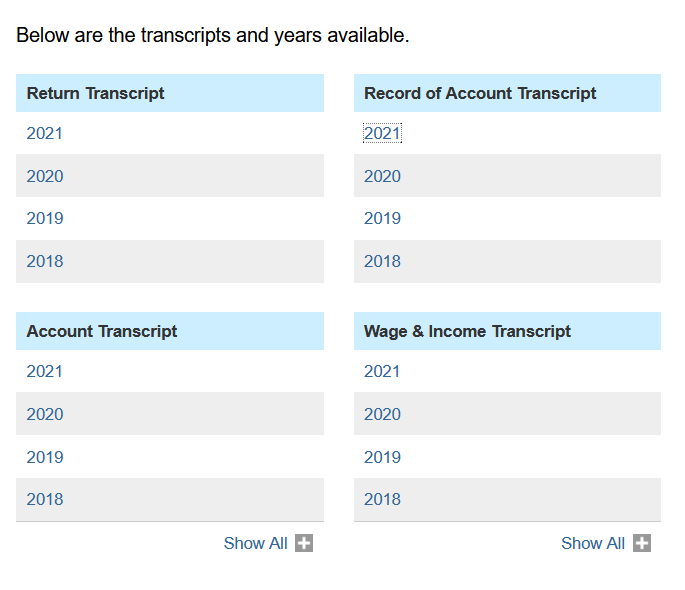Open focused 2021 Record of Account Transcript
The height and width of the screenshot is (590, 685).
click(x=382, y=133)
